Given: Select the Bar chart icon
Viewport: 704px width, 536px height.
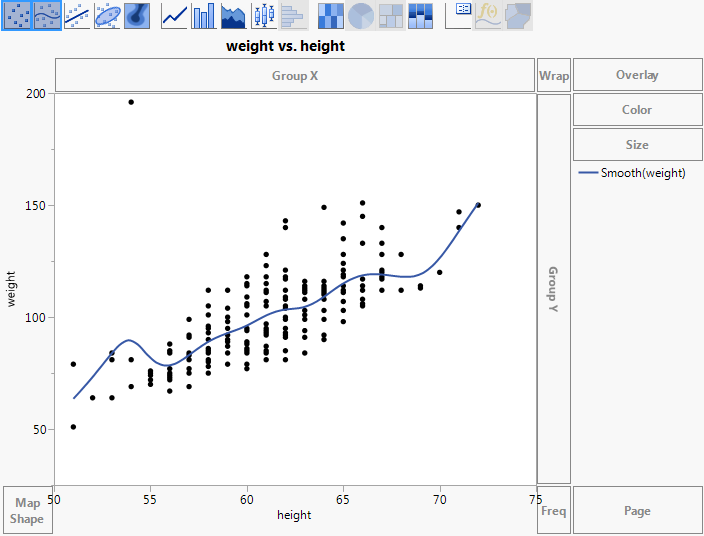Looking at the screenshot, I should (204, 16).
